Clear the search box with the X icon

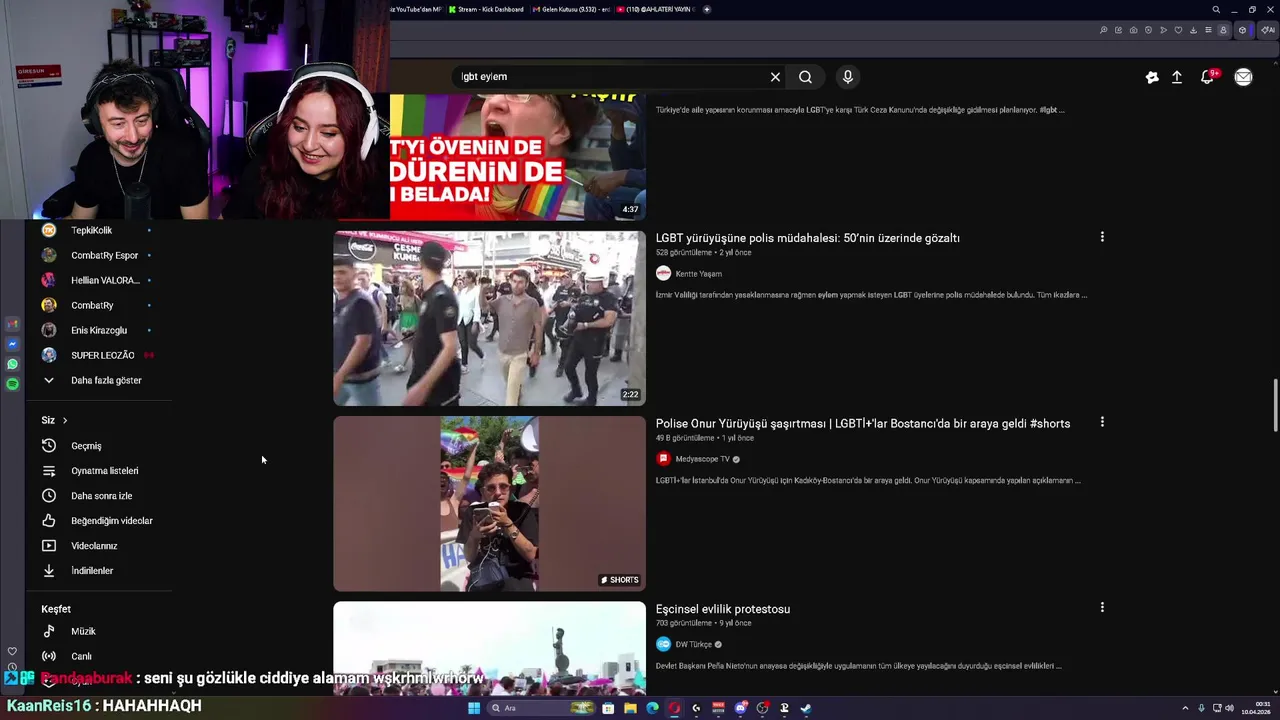click(x=775, y=77)
